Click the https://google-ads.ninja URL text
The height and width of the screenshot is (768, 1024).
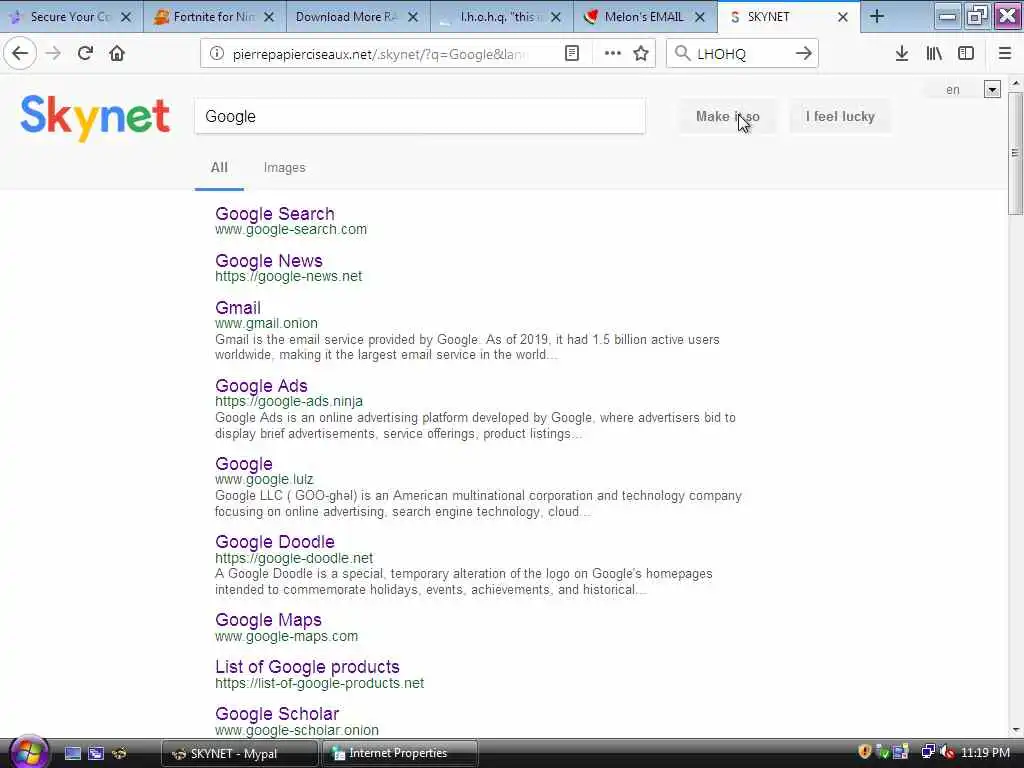[289, 401]
